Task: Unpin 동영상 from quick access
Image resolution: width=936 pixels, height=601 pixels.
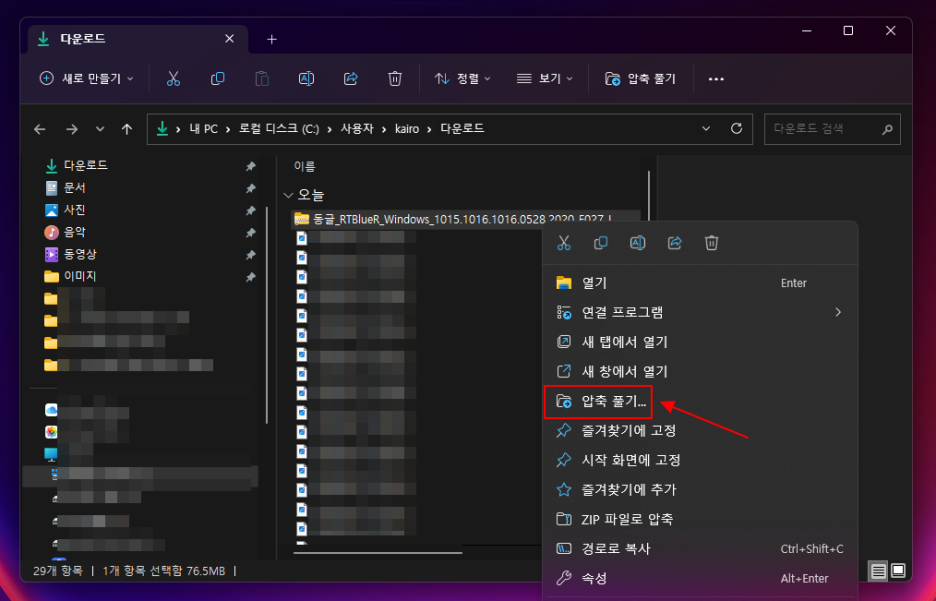Action: 251,254
